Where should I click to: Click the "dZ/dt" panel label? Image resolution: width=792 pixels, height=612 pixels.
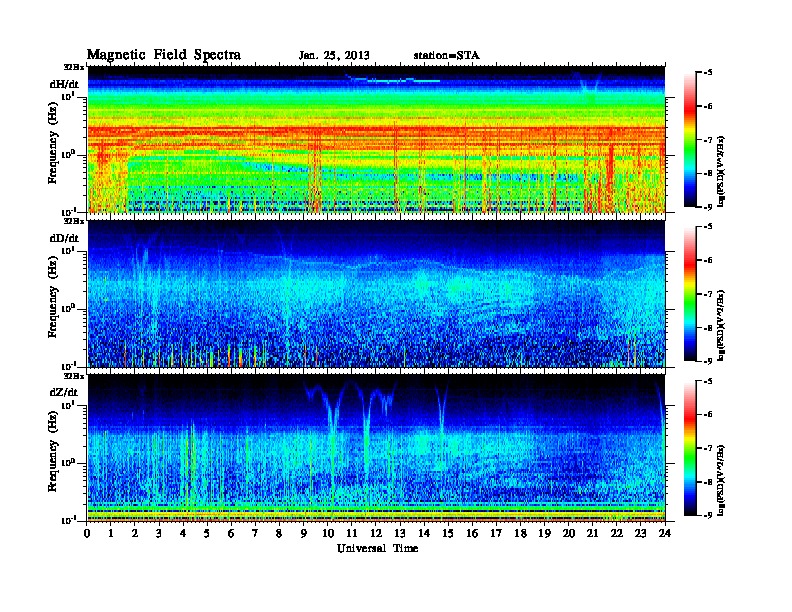(64, 392)
